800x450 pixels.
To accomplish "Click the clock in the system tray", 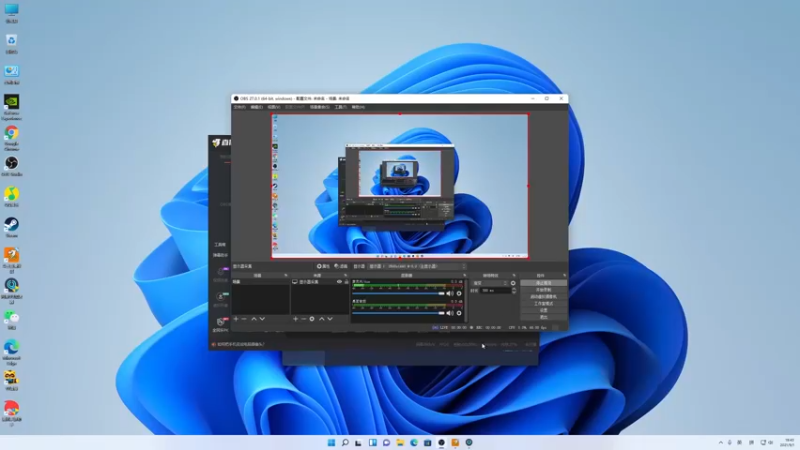I will coord(789,442).
